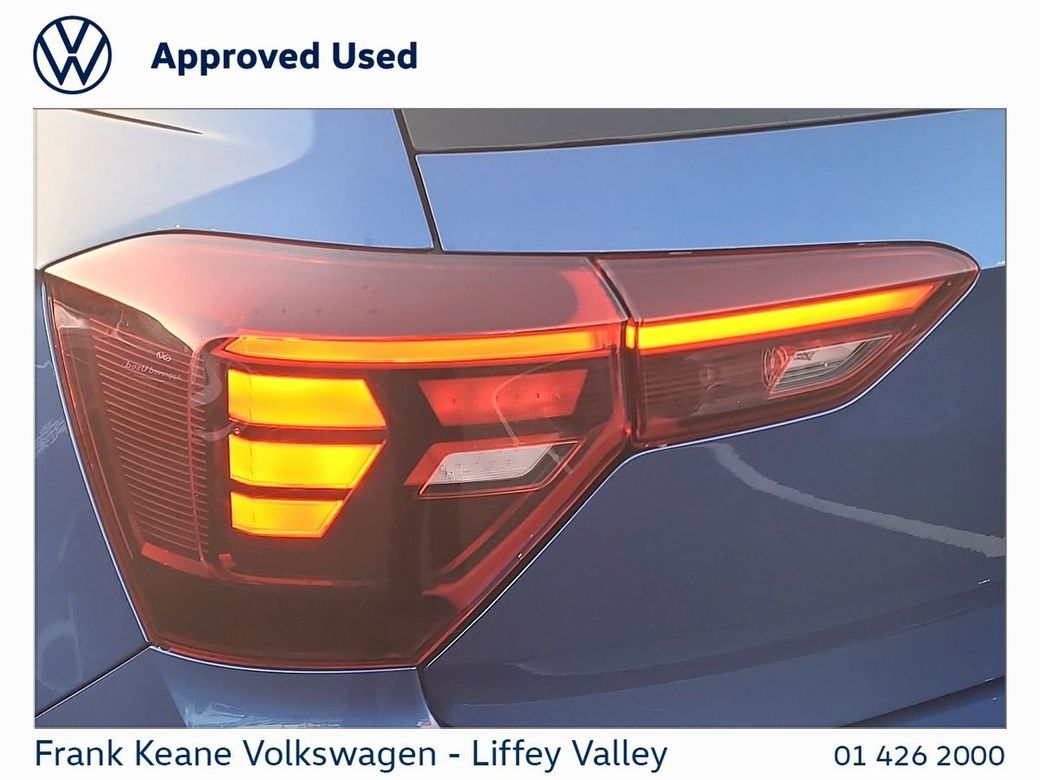Click the white reverse light in outer lamp

491,468
